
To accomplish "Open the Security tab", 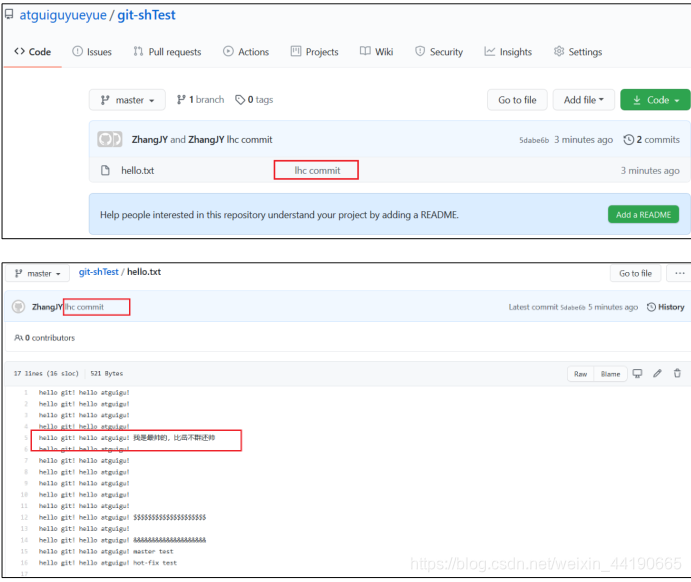I will tap(439, 52).
